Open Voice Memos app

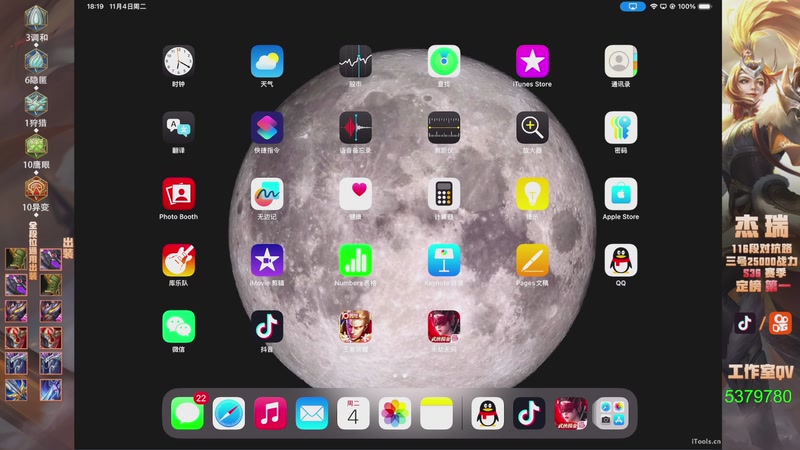click(x=356, y=128)
